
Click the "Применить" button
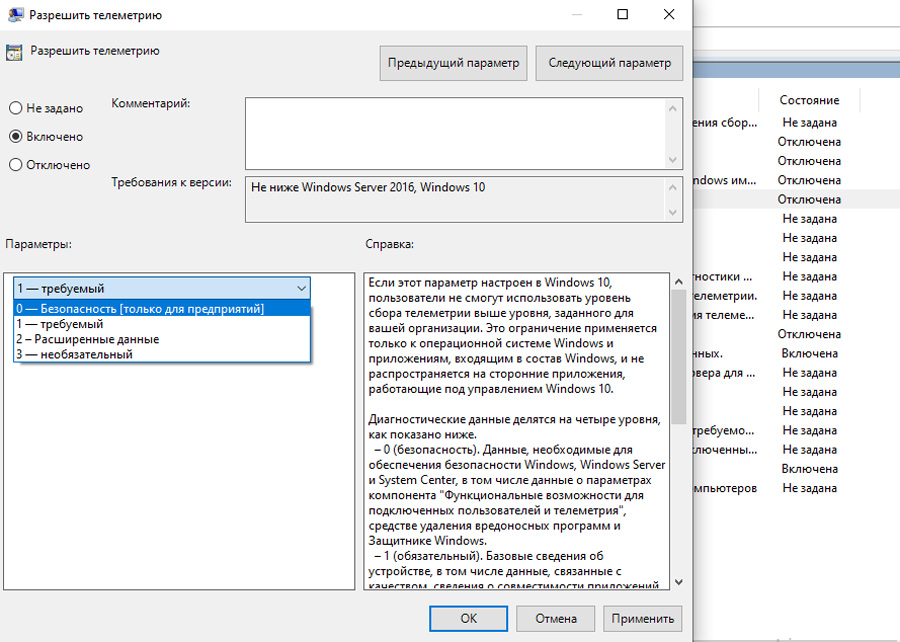[643, 618]
